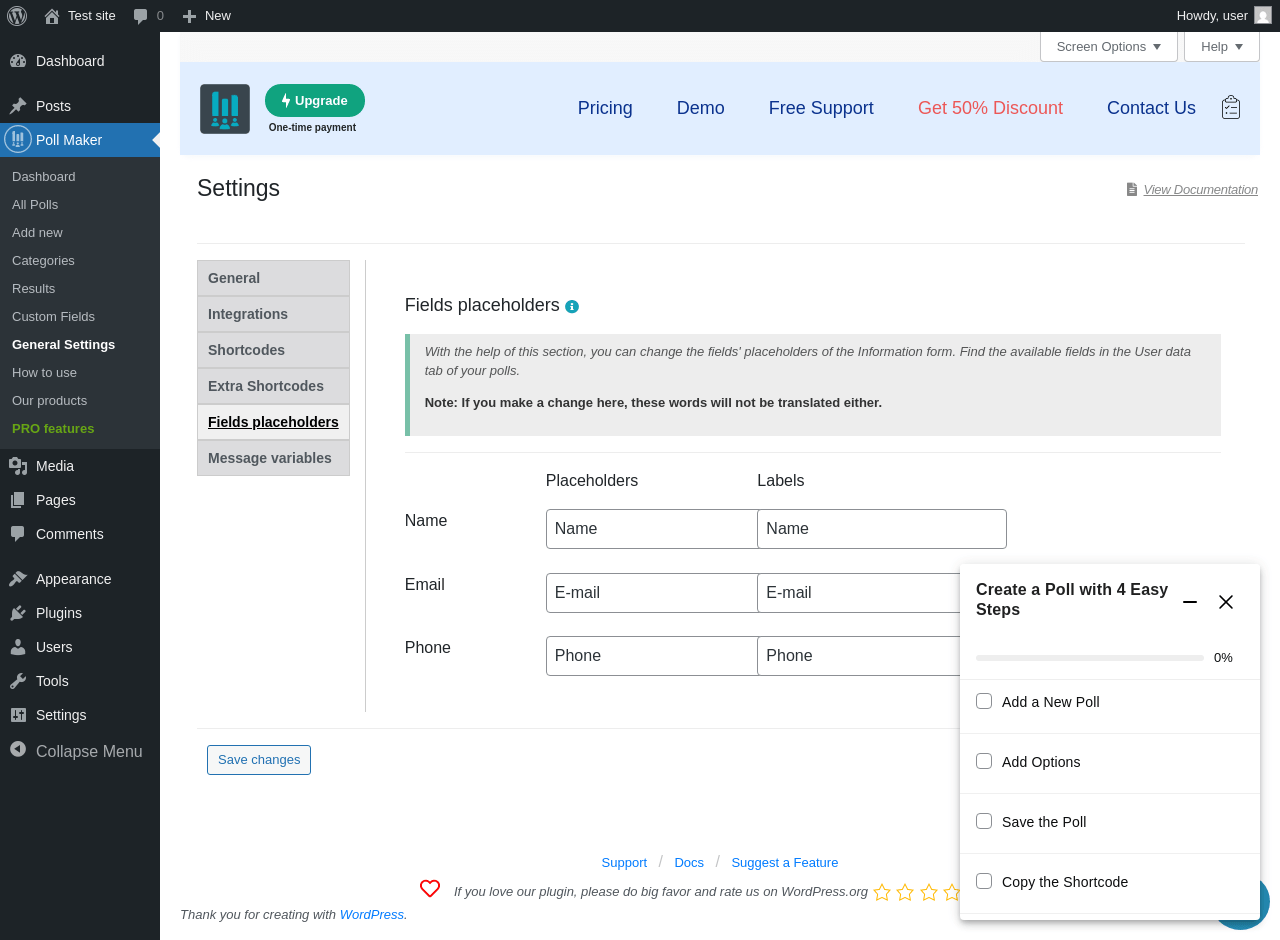Open Tools wrench icon in sidebar

[18, 681]
